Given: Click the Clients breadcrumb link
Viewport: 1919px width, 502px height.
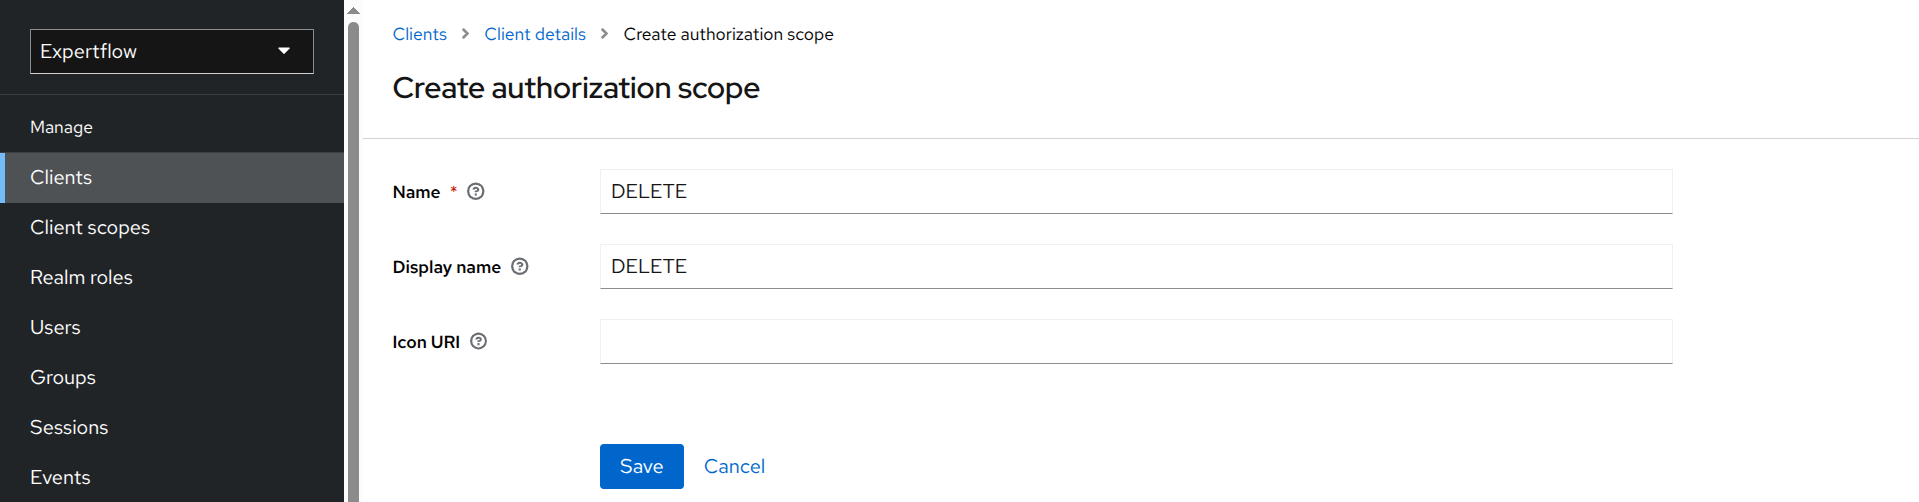Looking at the screenshot, I should coord(420,34).
